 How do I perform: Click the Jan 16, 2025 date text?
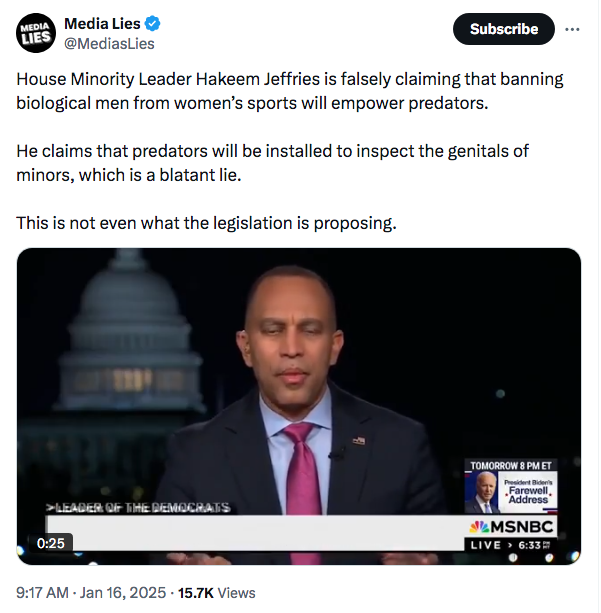click(123, 593)
